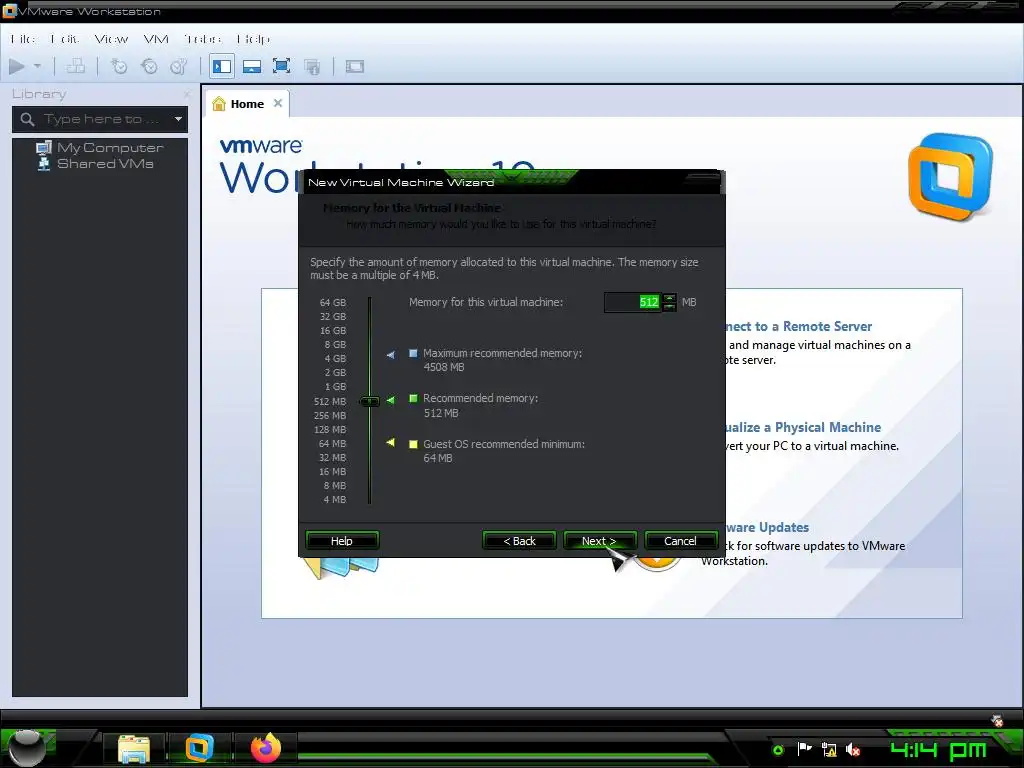
Task: Click the yellow Guest OS minimum marker arrow
Action: (391, 443)
